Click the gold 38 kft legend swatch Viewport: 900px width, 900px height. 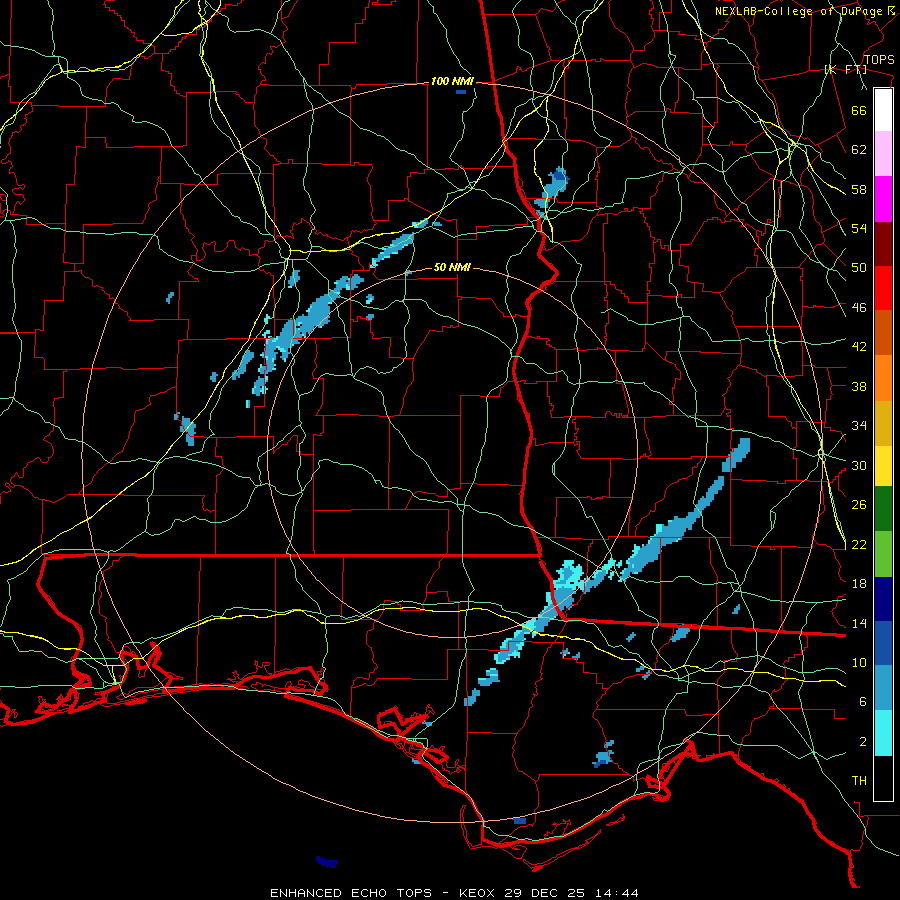pos(883,422)
